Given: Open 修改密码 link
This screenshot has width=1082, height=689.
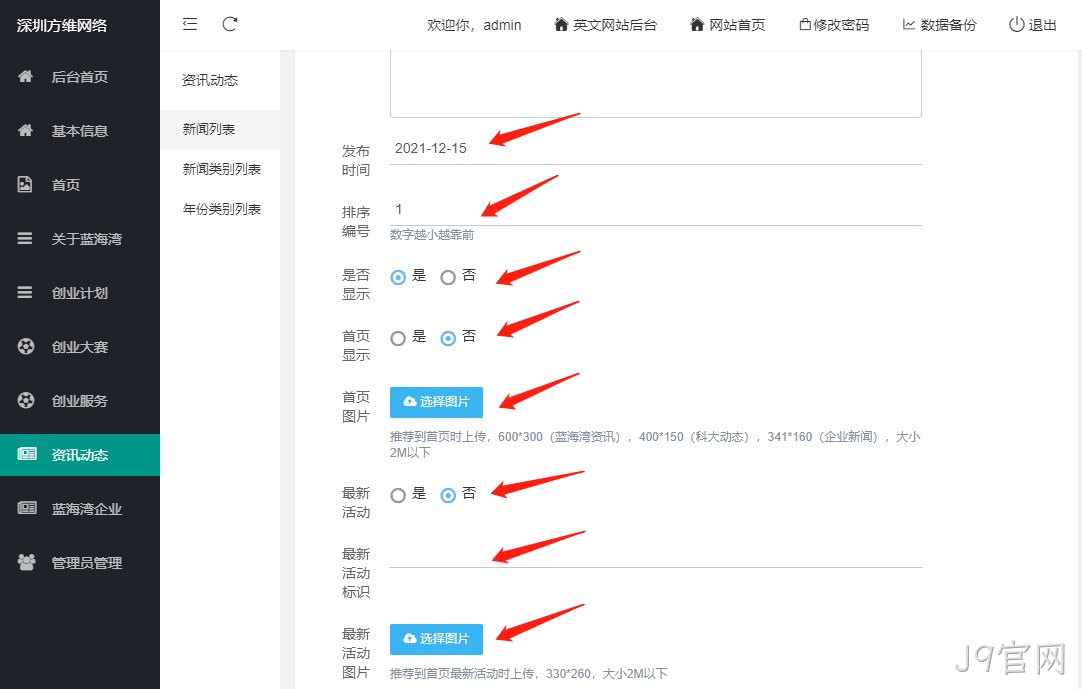Looking at the screenshot, I should click(834, 25).
